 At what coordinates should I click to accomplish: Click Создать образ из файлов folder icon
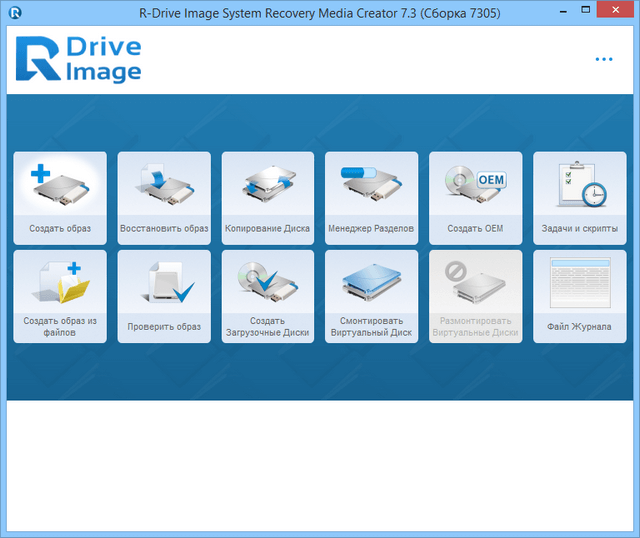(x=60, y=282)
